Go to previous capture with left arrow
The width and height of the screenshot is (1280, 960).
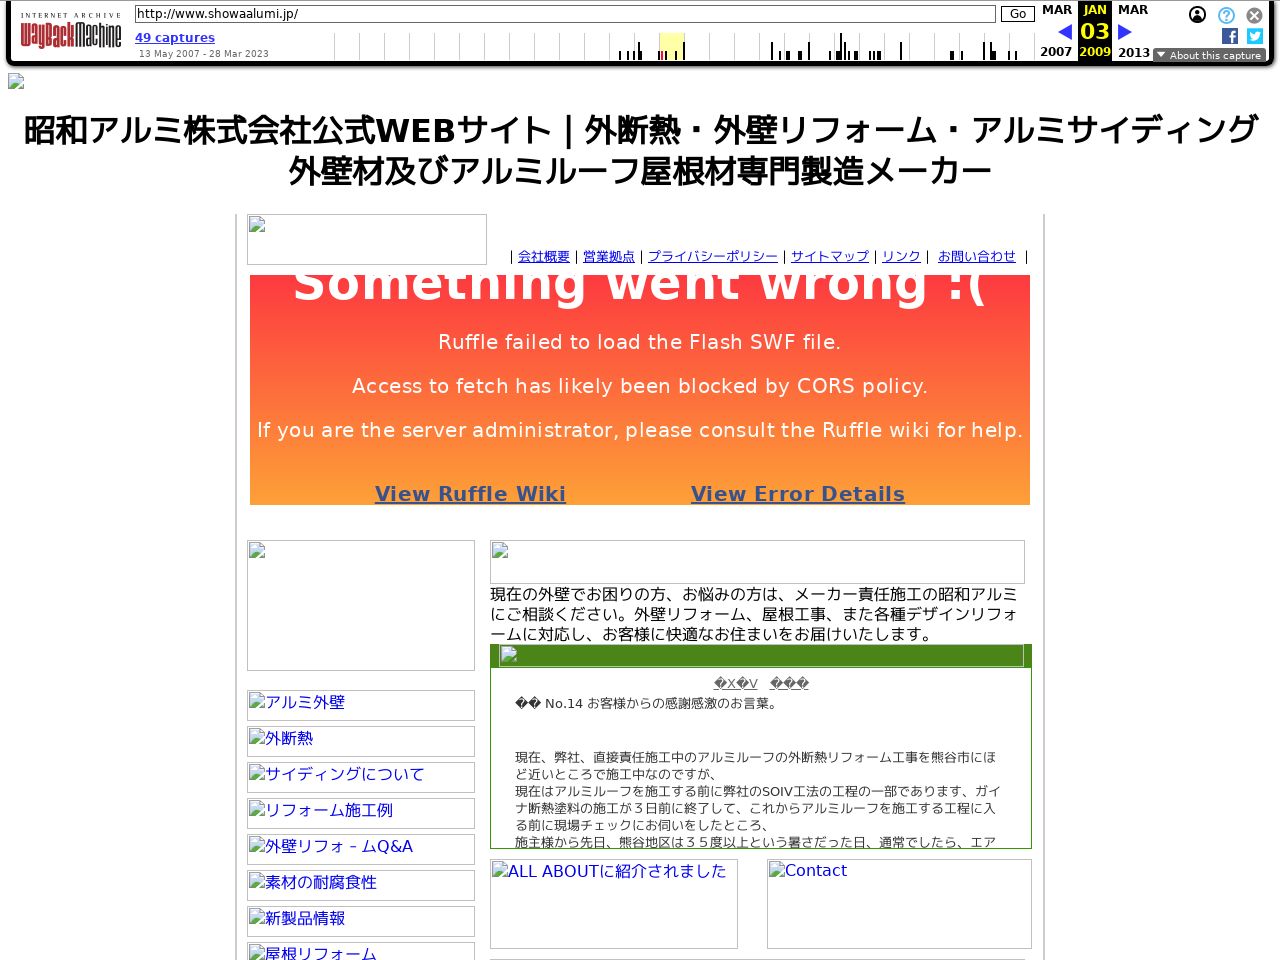click(x=1065, y=32)
